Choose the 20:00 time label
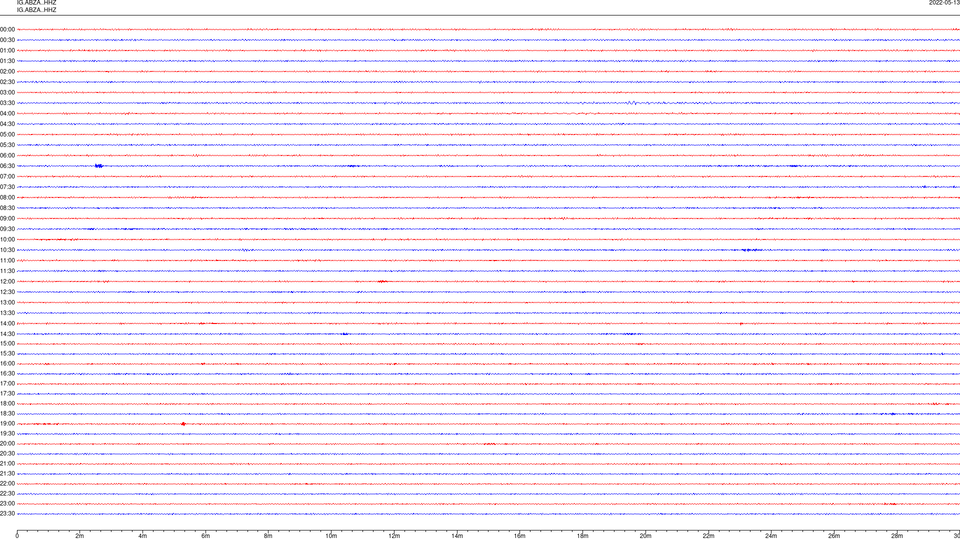960x540 pixels. 7,444
